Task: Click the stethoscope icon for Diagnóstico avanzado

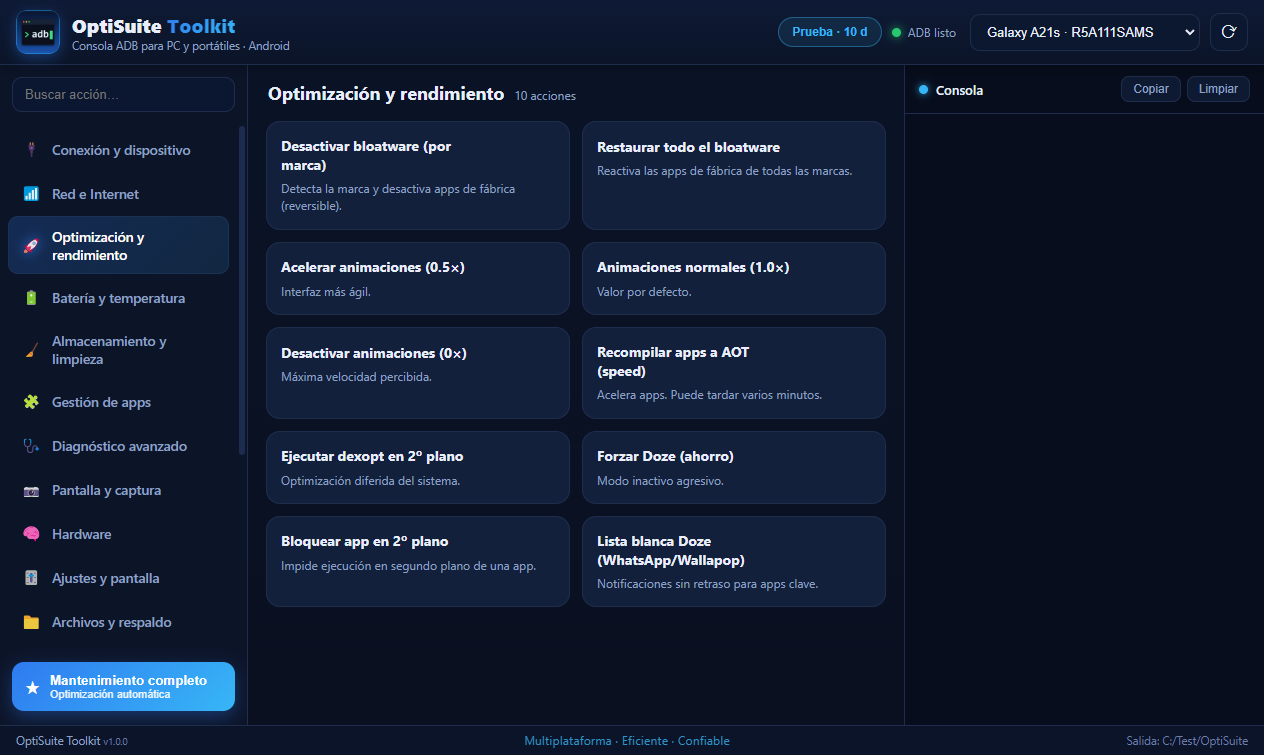Action: (x=31, y=446)
